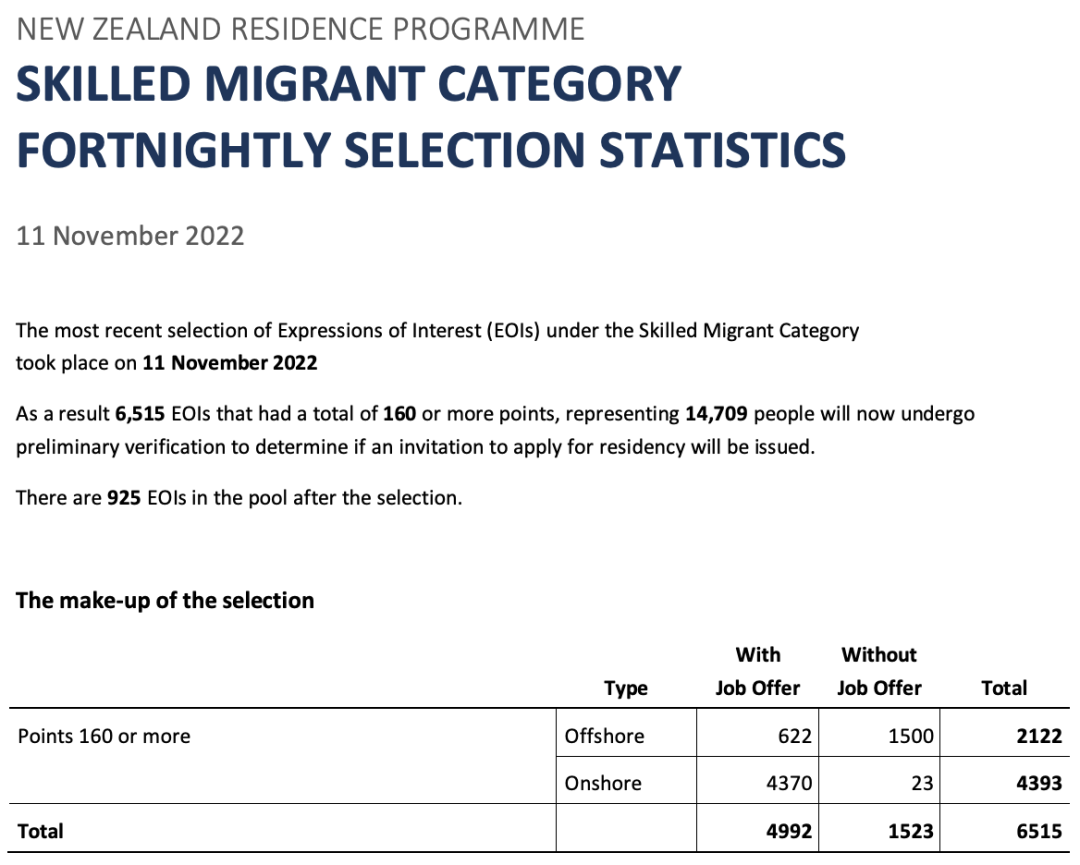Image resolution: width=1080 pixels, height=865 pixels.
Task: Click the 'Total' column header
Action: [x=1004, y=688]
